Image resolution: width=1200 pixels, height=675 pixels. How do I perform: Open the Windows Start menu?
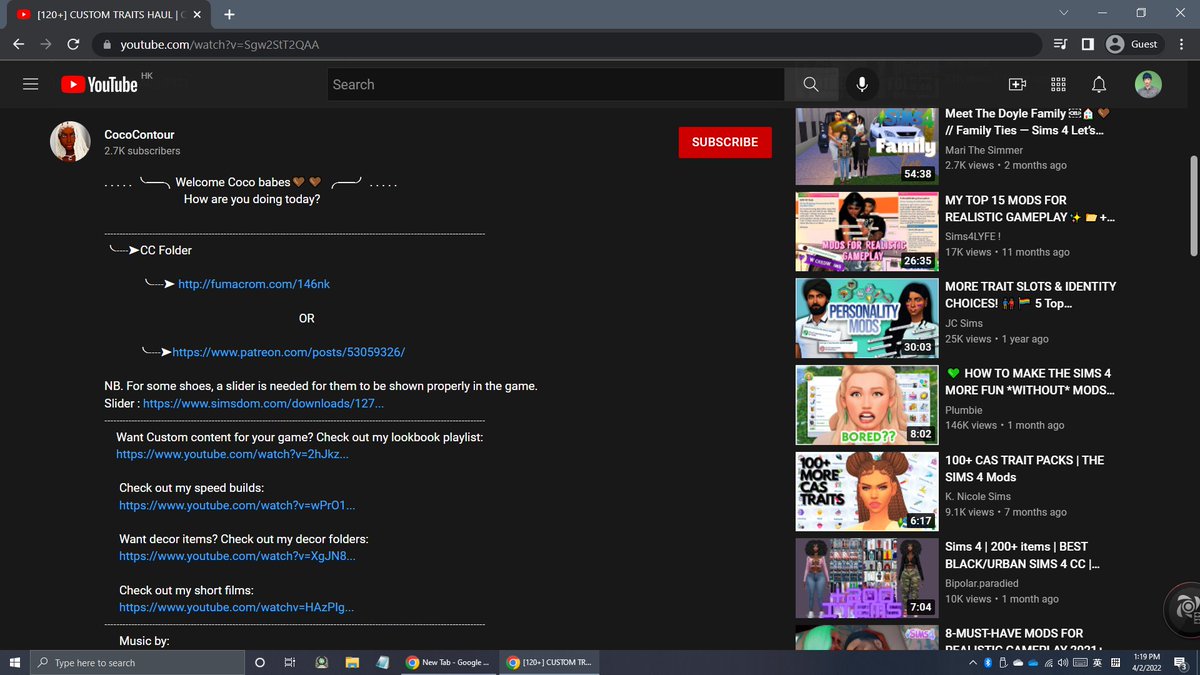[14, 662]
